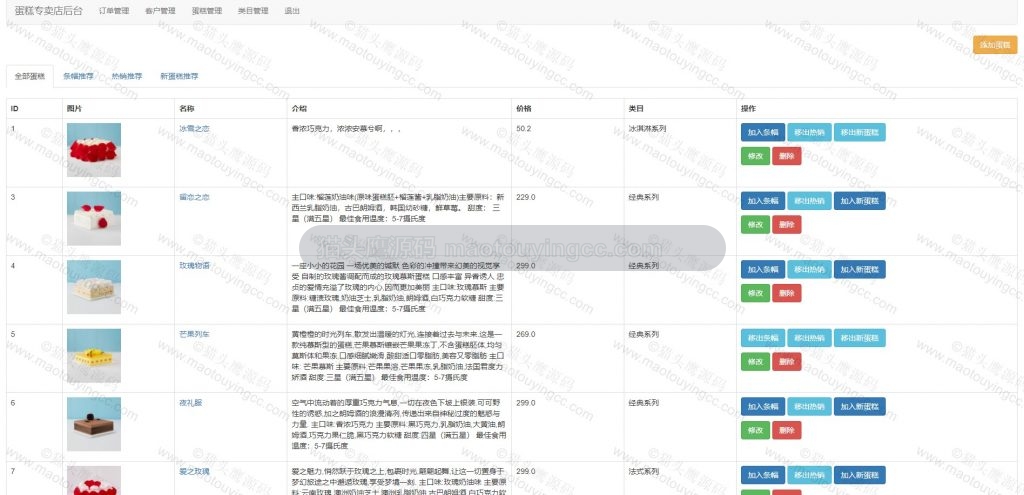Click 删除 for 夜礼服
This screenshot has height=495, width=1024.
(786, 430)
